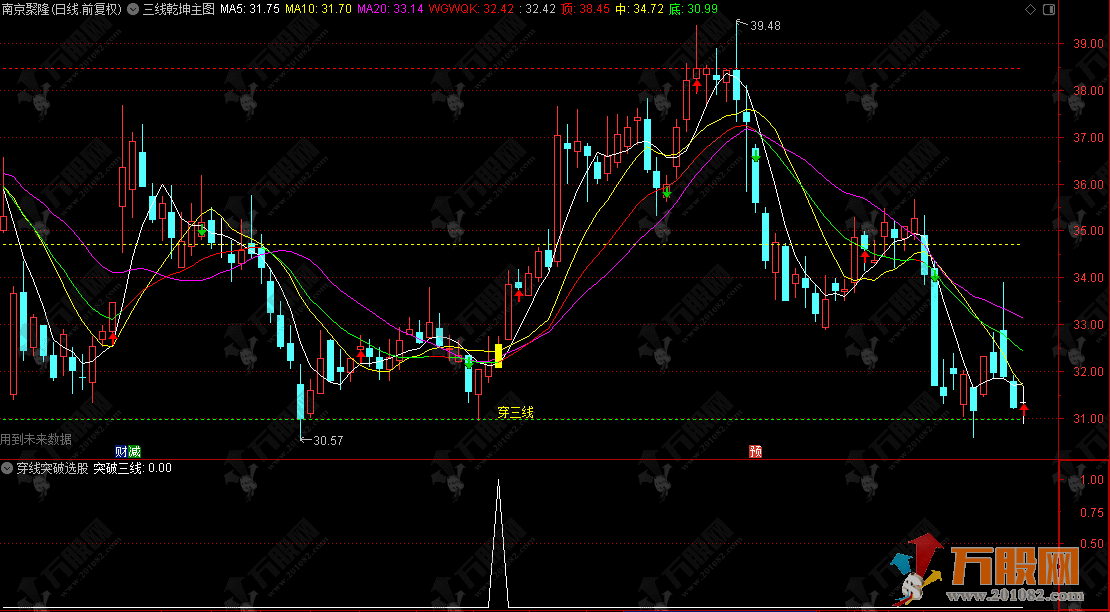Viewport: 1110px width, 612px height.
Task: Select the 三线乾坤主图 indicator name
Action: point(178,9)
